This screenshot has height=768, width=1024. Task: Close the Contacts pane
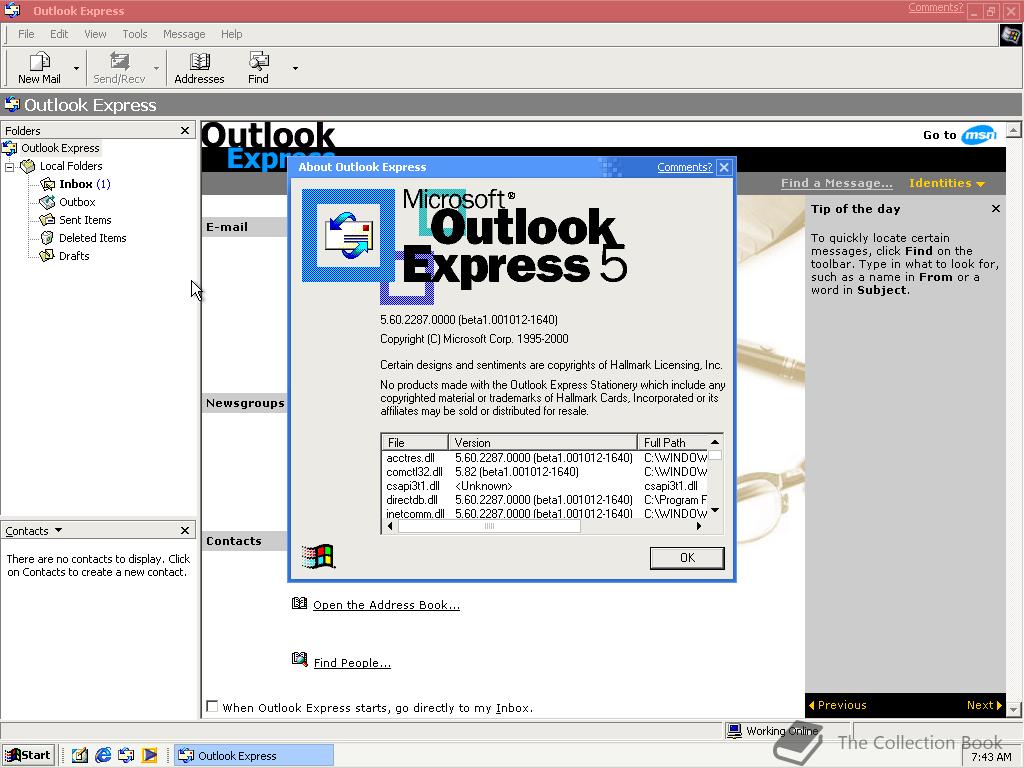tap(185, 530)
